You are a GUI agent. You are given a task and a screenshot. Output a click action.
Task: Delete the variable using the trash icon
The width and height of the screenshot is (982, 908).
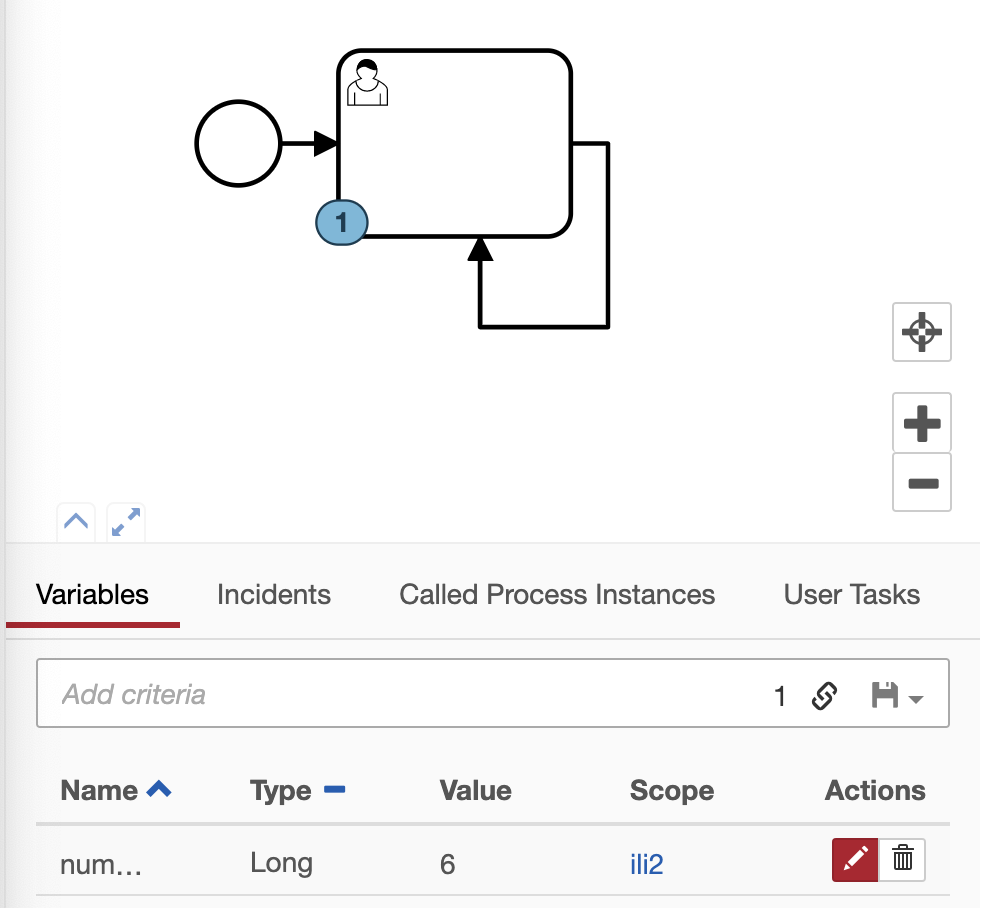click(x=902, y=859)
